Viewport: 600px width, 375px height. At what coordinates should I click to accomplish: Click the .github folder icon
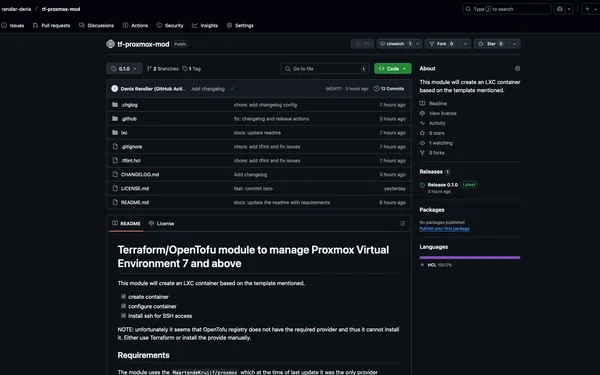pyautogui.click(x=115, y=119)
